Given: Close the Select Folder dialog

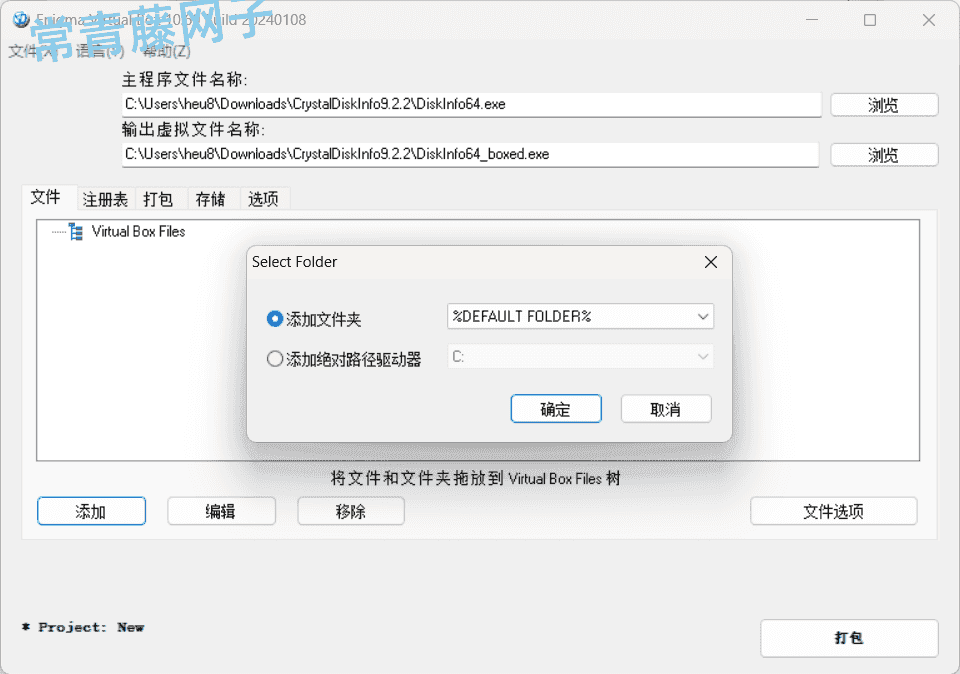Looking at the screenshot, I should point(711,262).
